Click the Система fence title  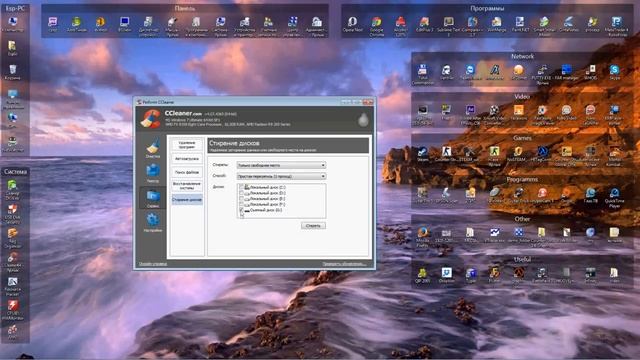pos(15,172)
